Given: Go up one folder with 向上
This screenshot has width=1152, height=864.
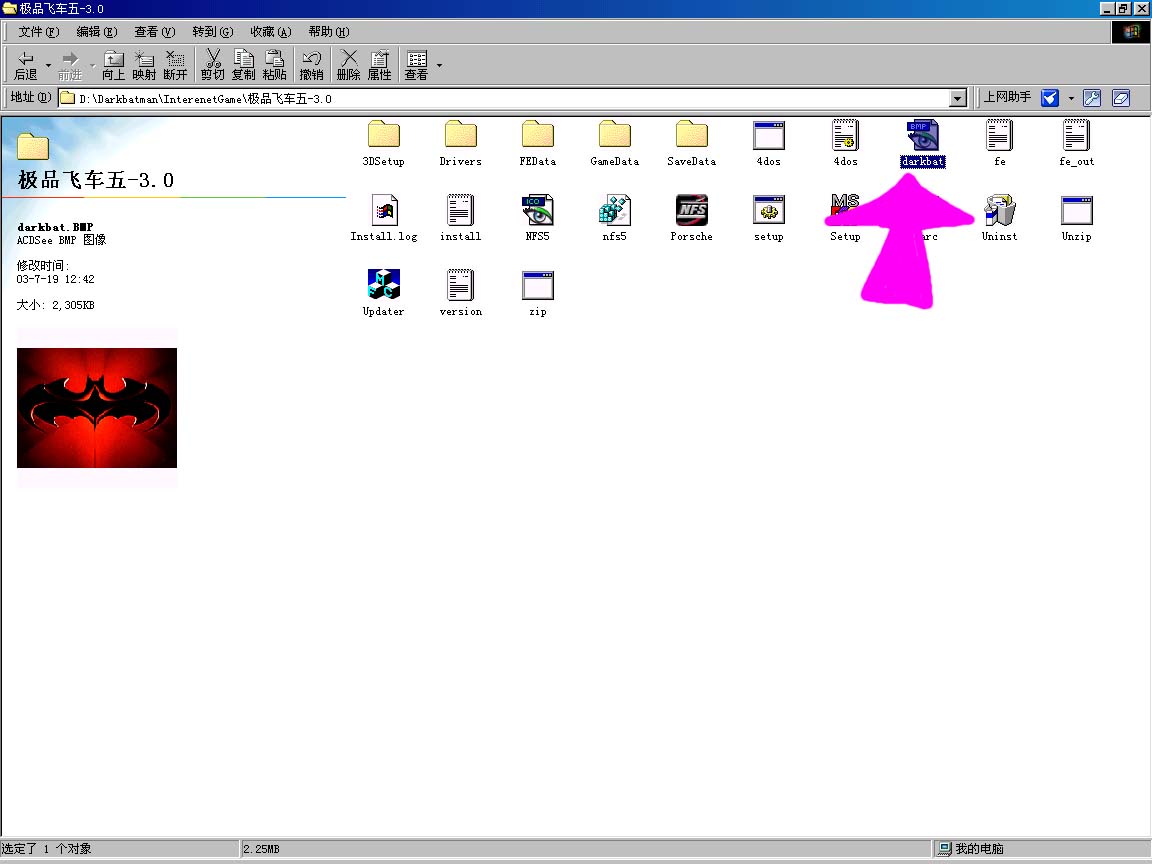Looking at the screenshot, I should coord(113,65).
